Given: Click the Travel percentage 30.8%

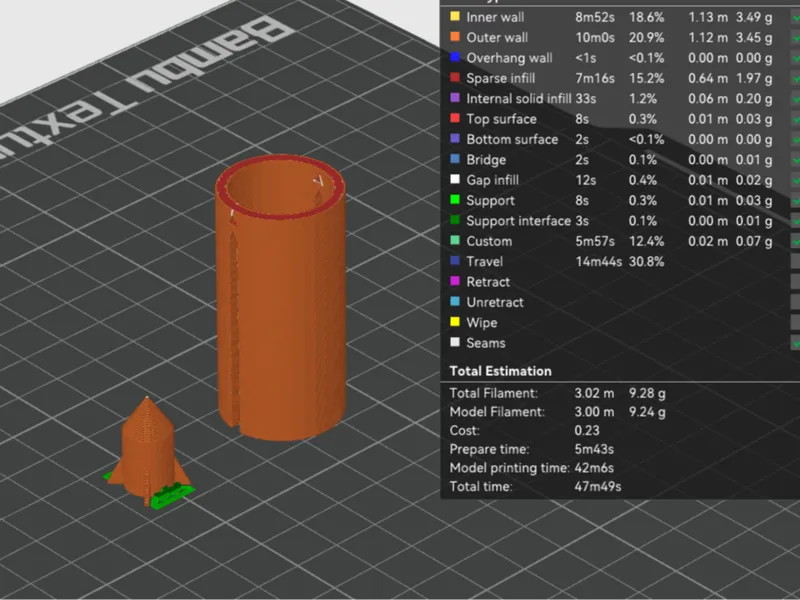Looking at the screenshot, I should 646,262.
